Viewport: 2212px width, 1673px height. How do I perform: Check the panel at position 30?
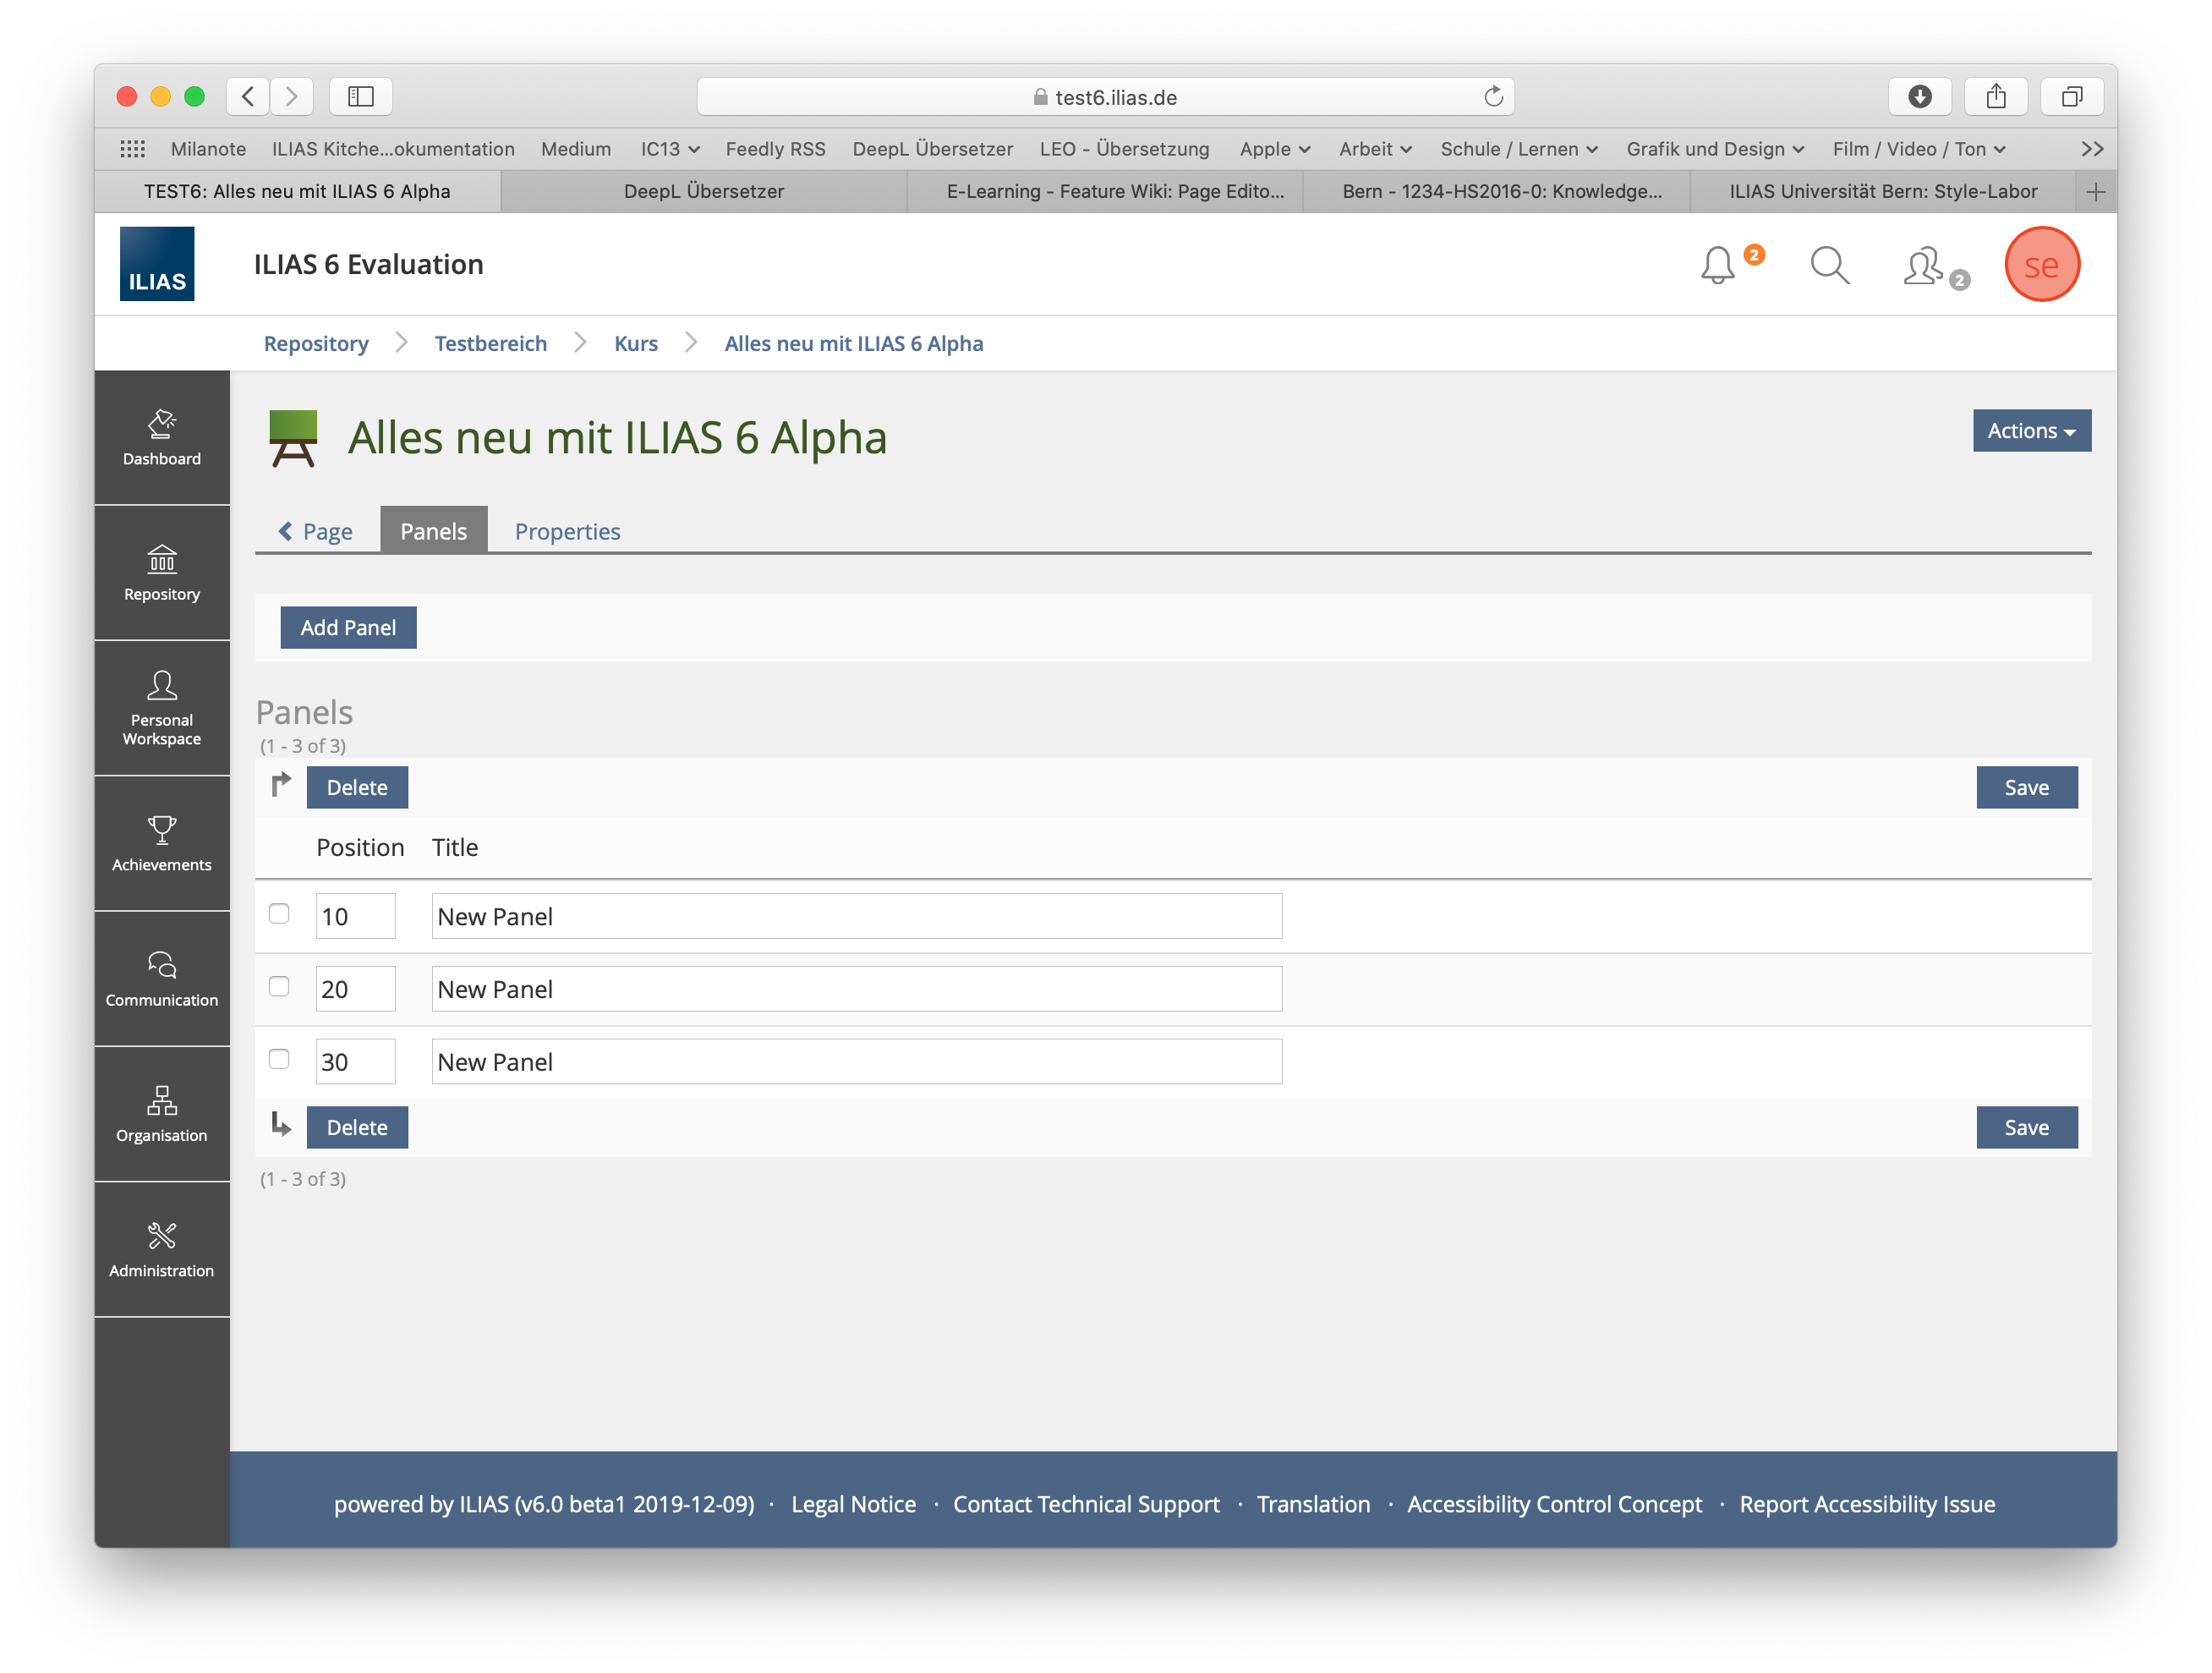point(279,1059)
